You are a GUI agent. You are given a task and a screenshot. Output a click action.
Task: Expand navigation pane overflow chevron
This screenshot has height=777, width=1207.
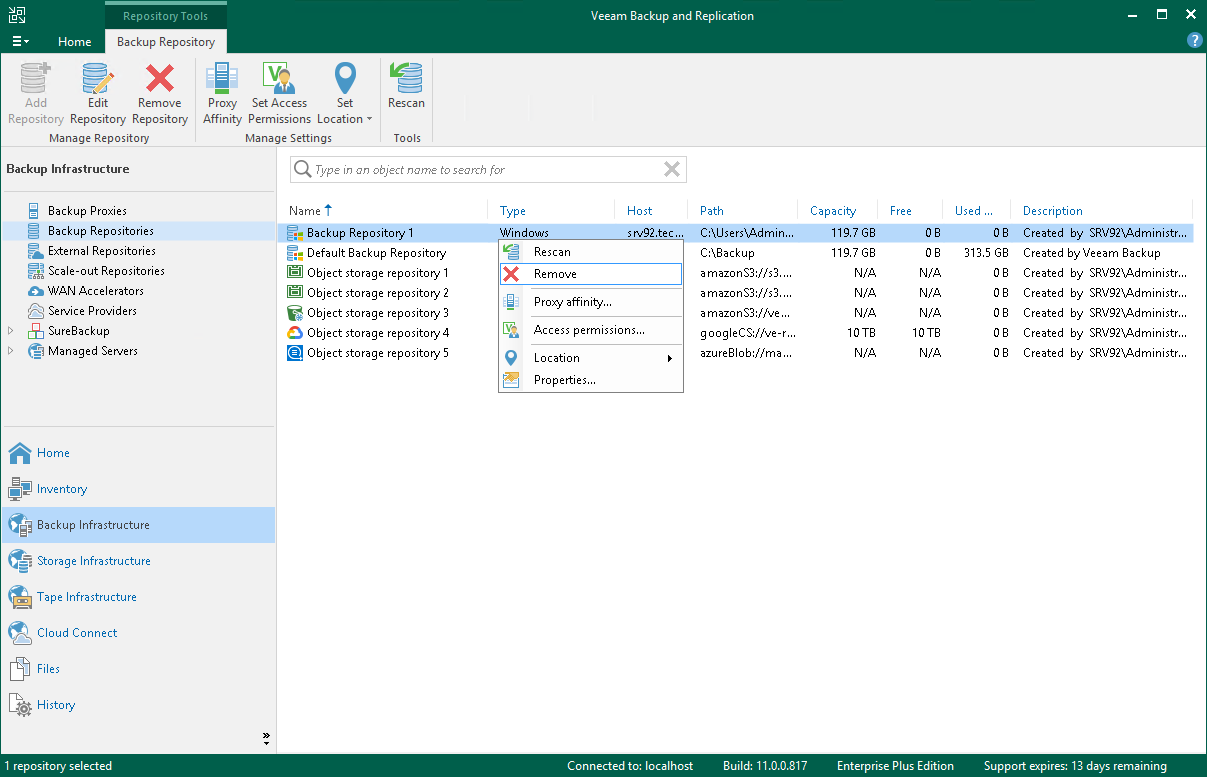pyautogui.click(x=266, y=739)
